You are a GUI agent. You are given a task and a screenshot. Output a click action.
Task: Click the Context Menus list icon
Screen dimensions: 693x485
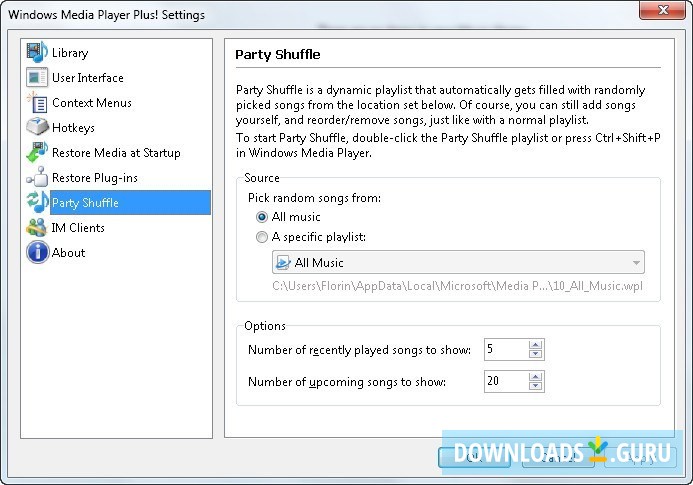point(37,103)
